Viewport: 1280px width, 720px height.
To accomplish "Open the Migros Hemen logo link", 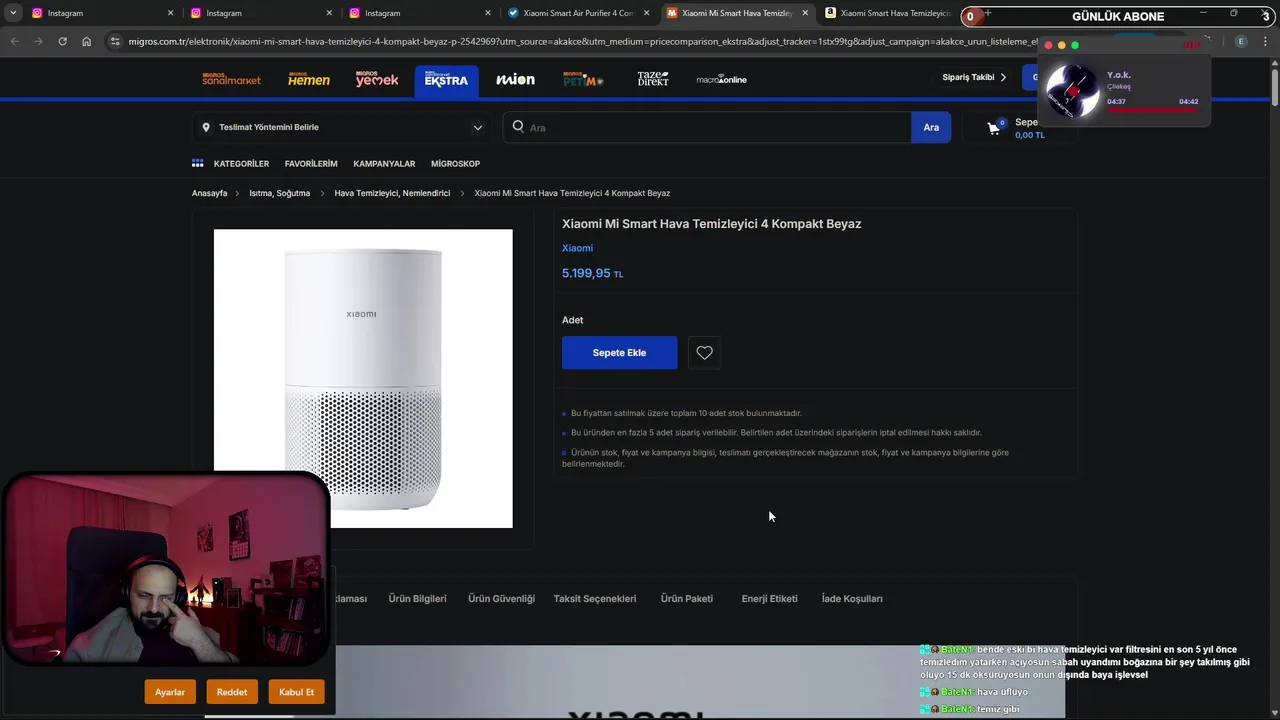I will point(308,79).
